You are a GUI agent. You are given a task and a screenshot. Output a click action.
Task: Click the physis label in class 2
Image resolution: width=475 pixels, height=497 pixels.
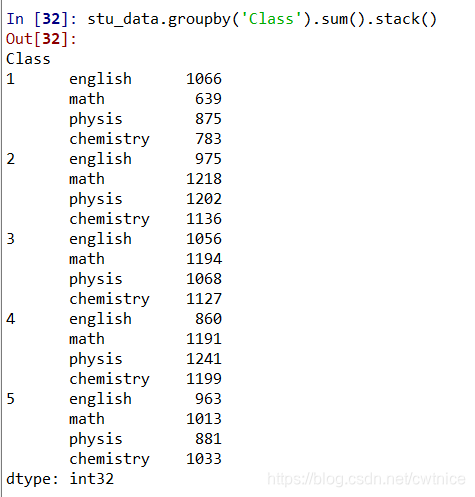click(96, 200)
